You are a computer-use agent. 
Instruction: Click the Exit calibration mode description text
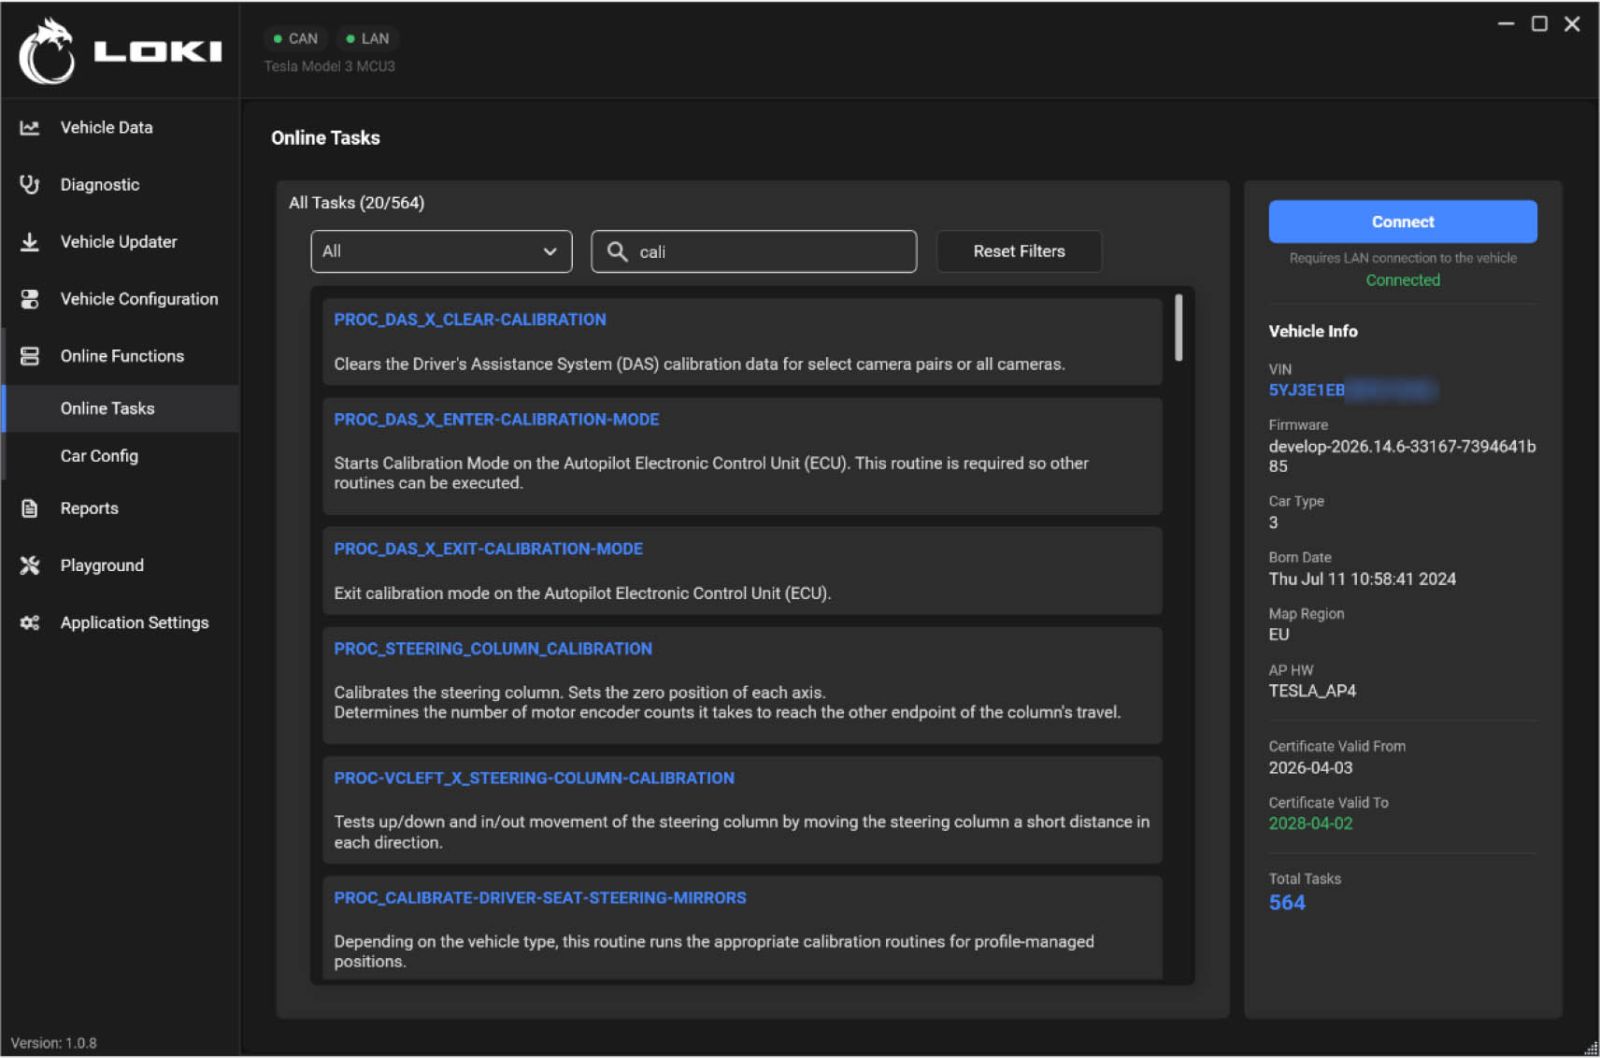(582, 593)
